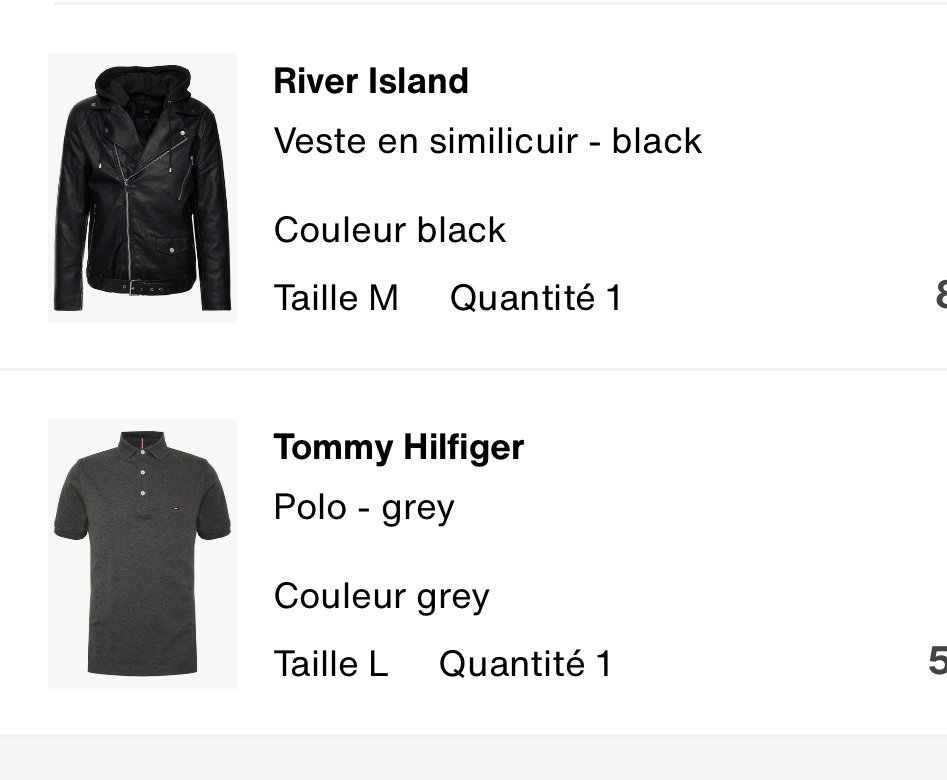The height and width of the screenshot is (780, 947).
Task: Open the black River Island jacket thumbnail
Action: pyautogui.click(x=142, y=188)
